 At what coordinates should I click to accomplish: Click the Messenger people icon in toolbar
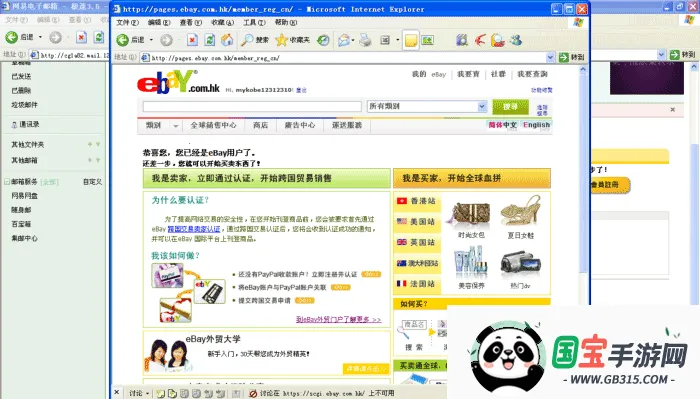pyautogui.click(x=516, y=40)
